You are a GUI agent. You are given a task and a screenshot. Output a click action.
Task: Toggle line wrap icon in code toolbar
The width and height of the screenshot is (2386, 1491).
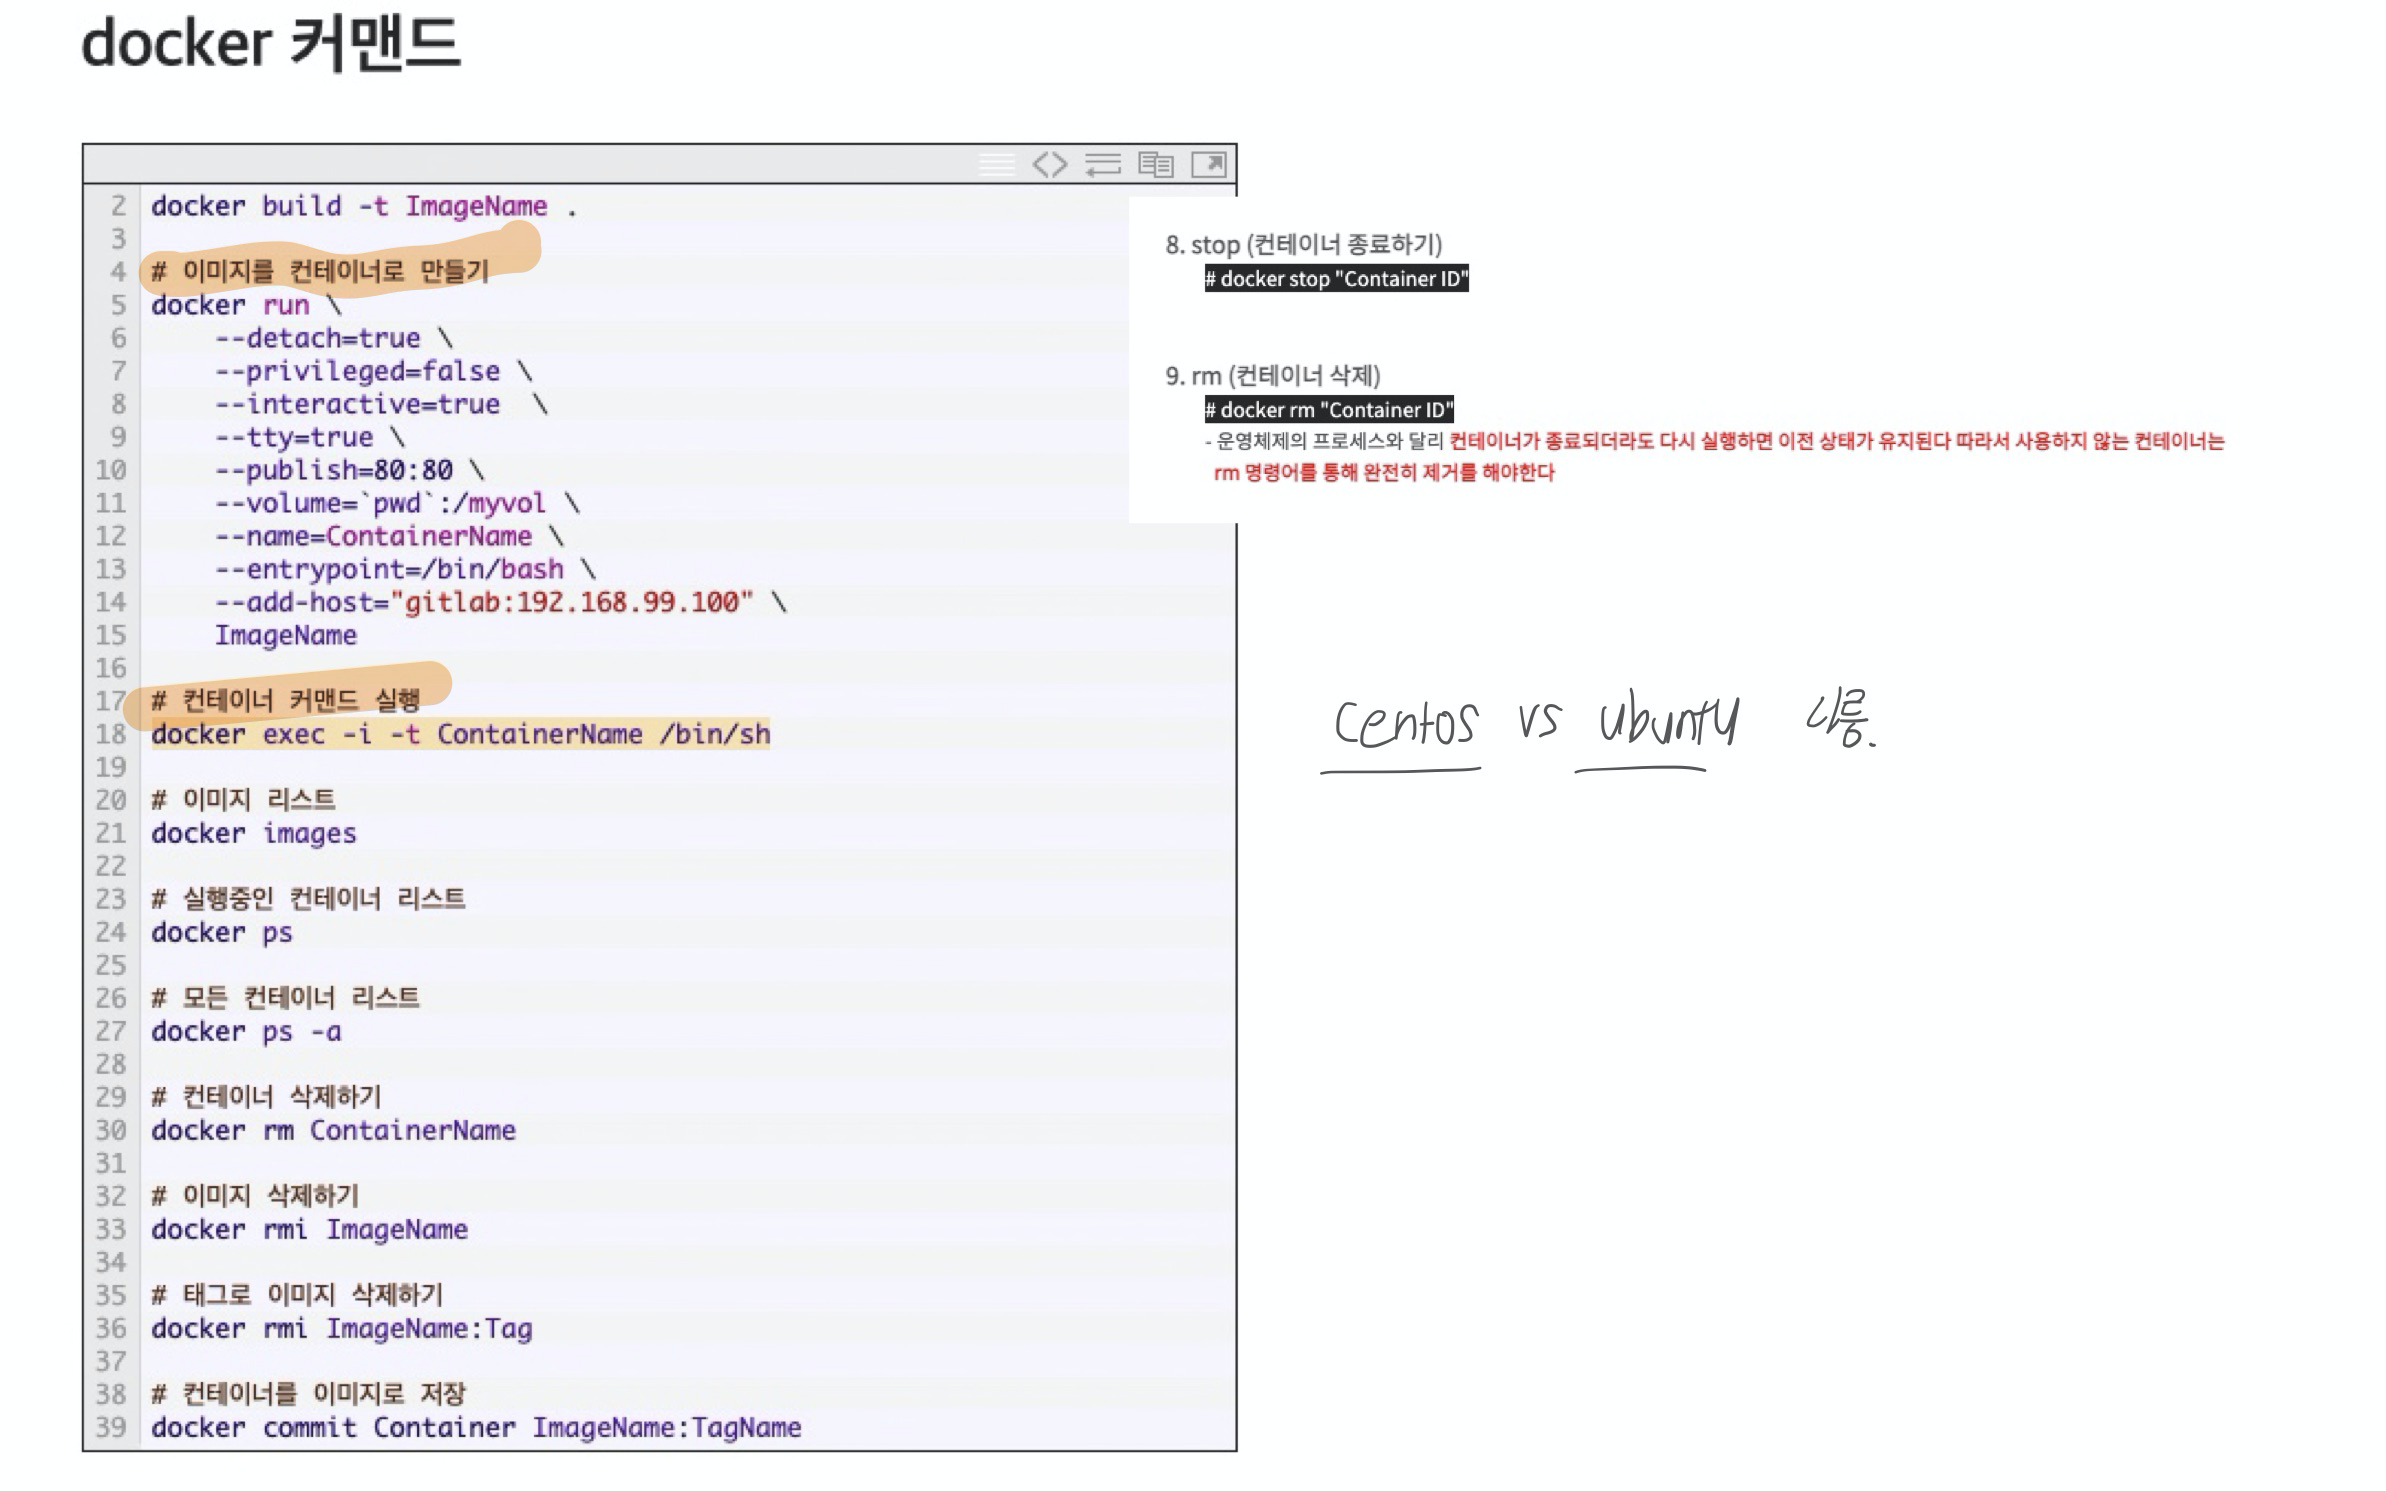coord(1102,165)
